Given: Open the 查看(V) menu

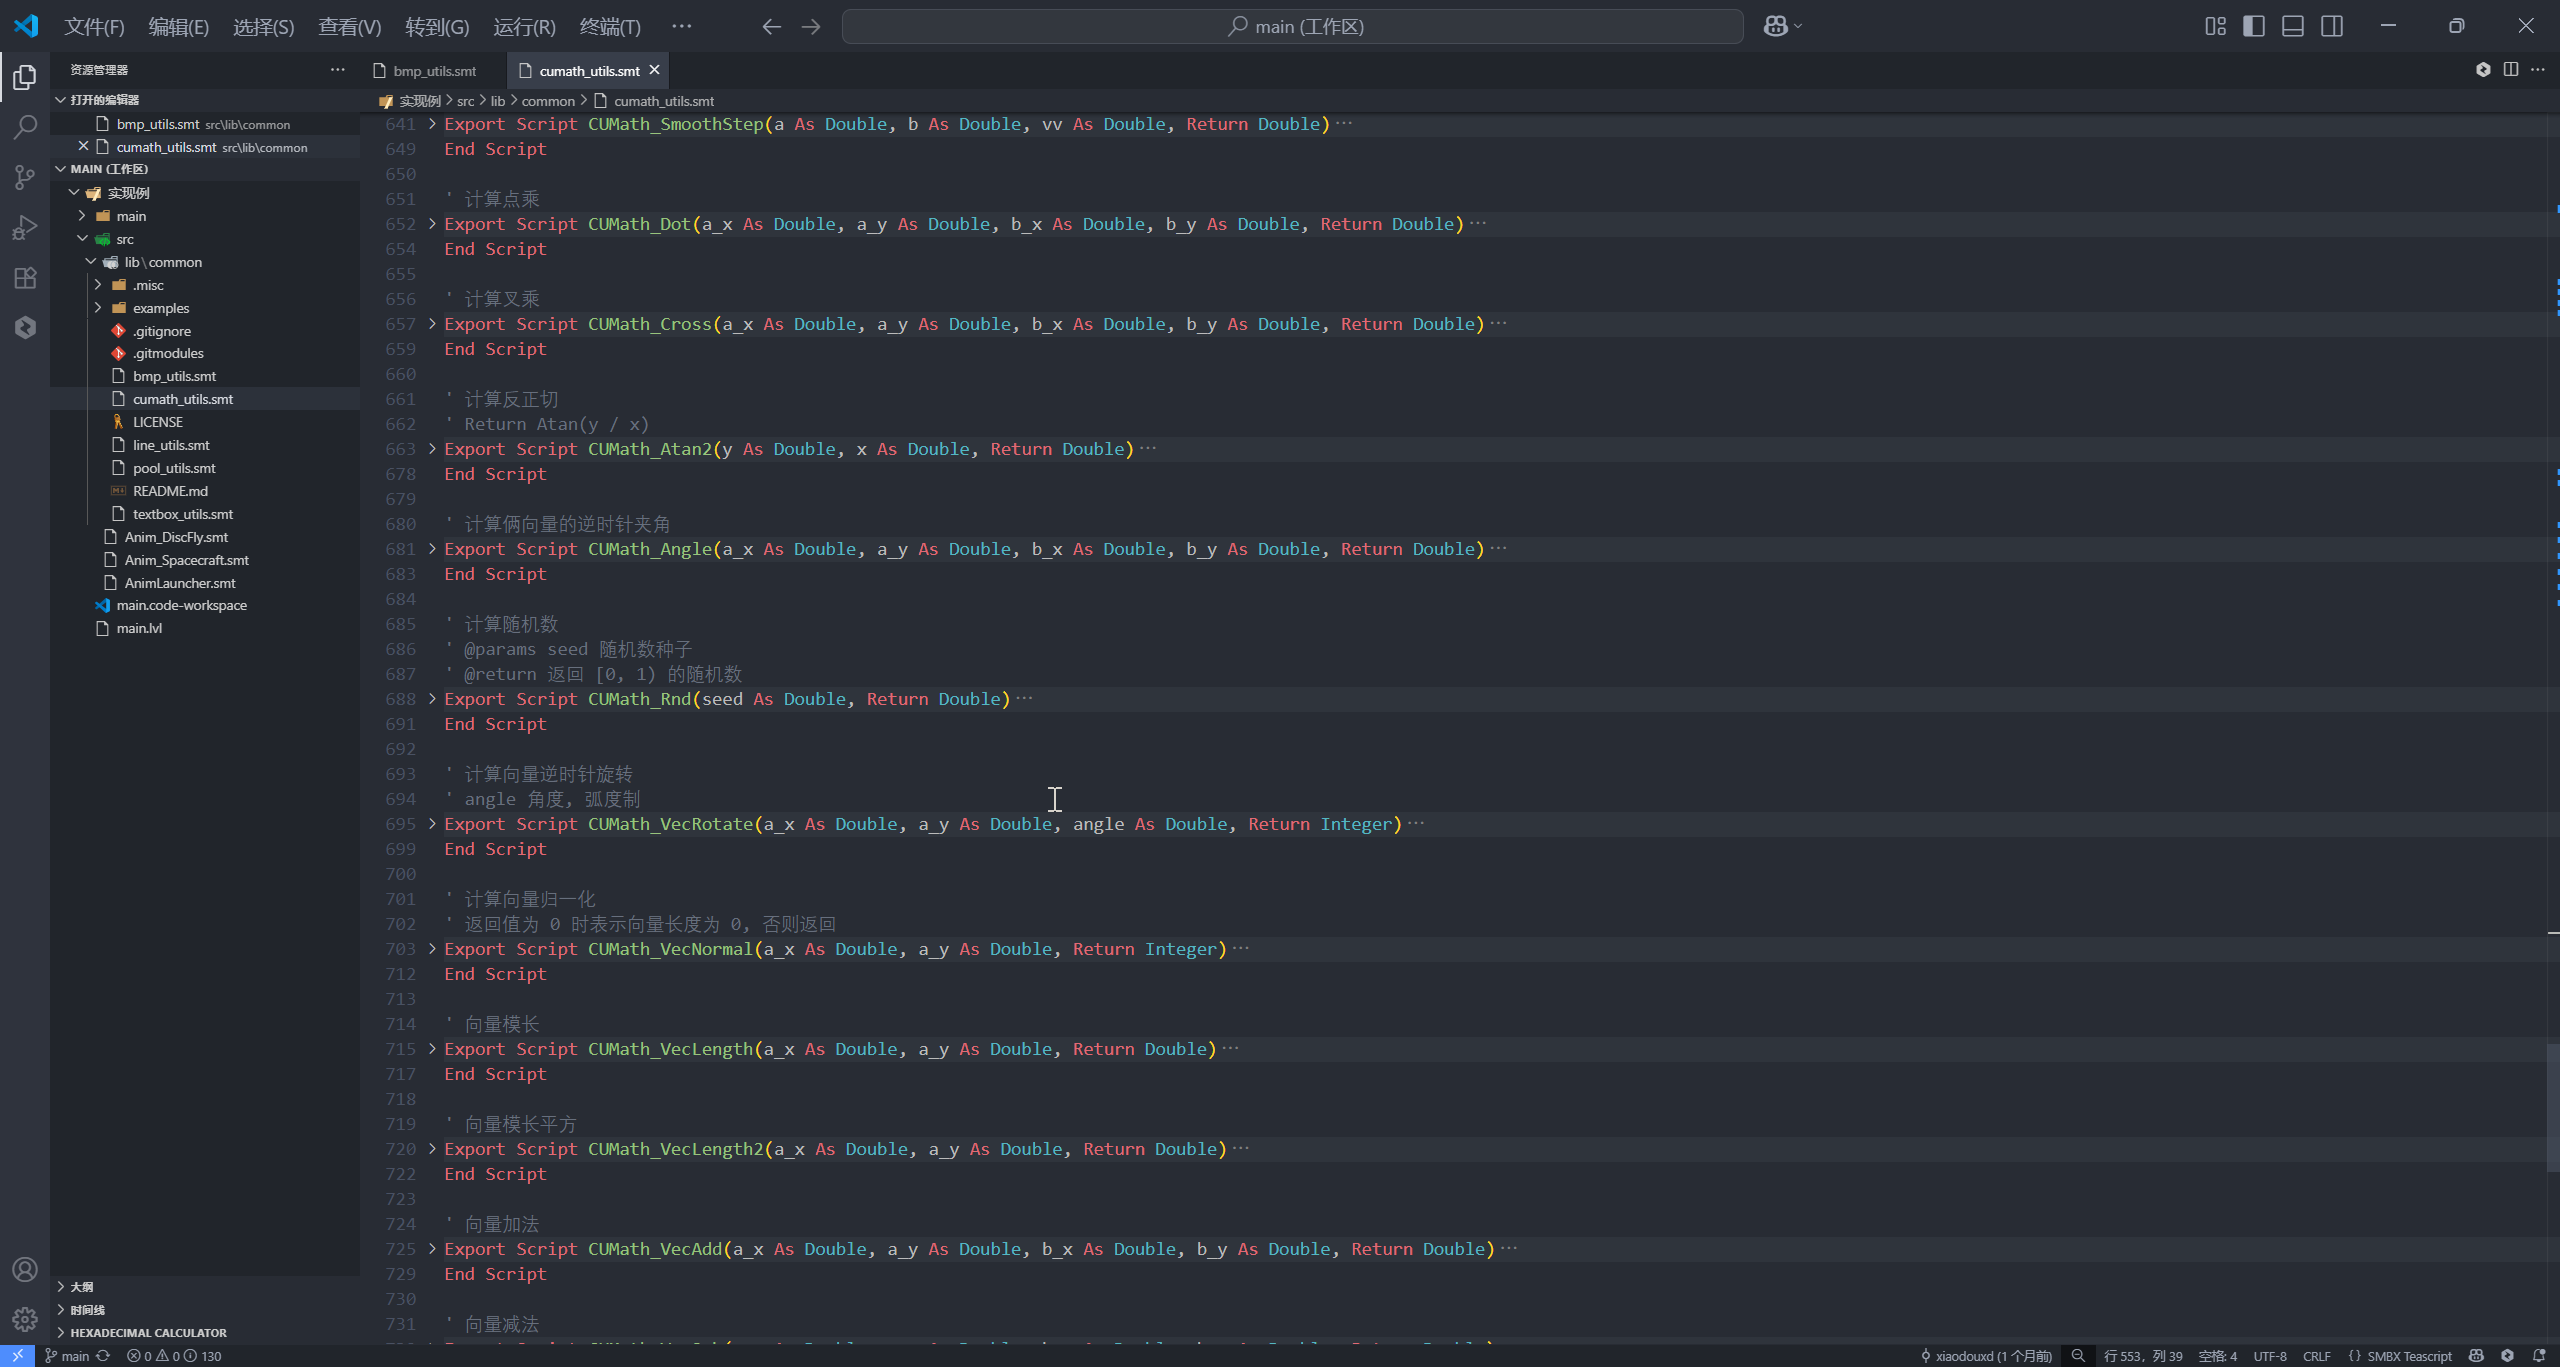Looking at the screenshot, I should 350,27.
